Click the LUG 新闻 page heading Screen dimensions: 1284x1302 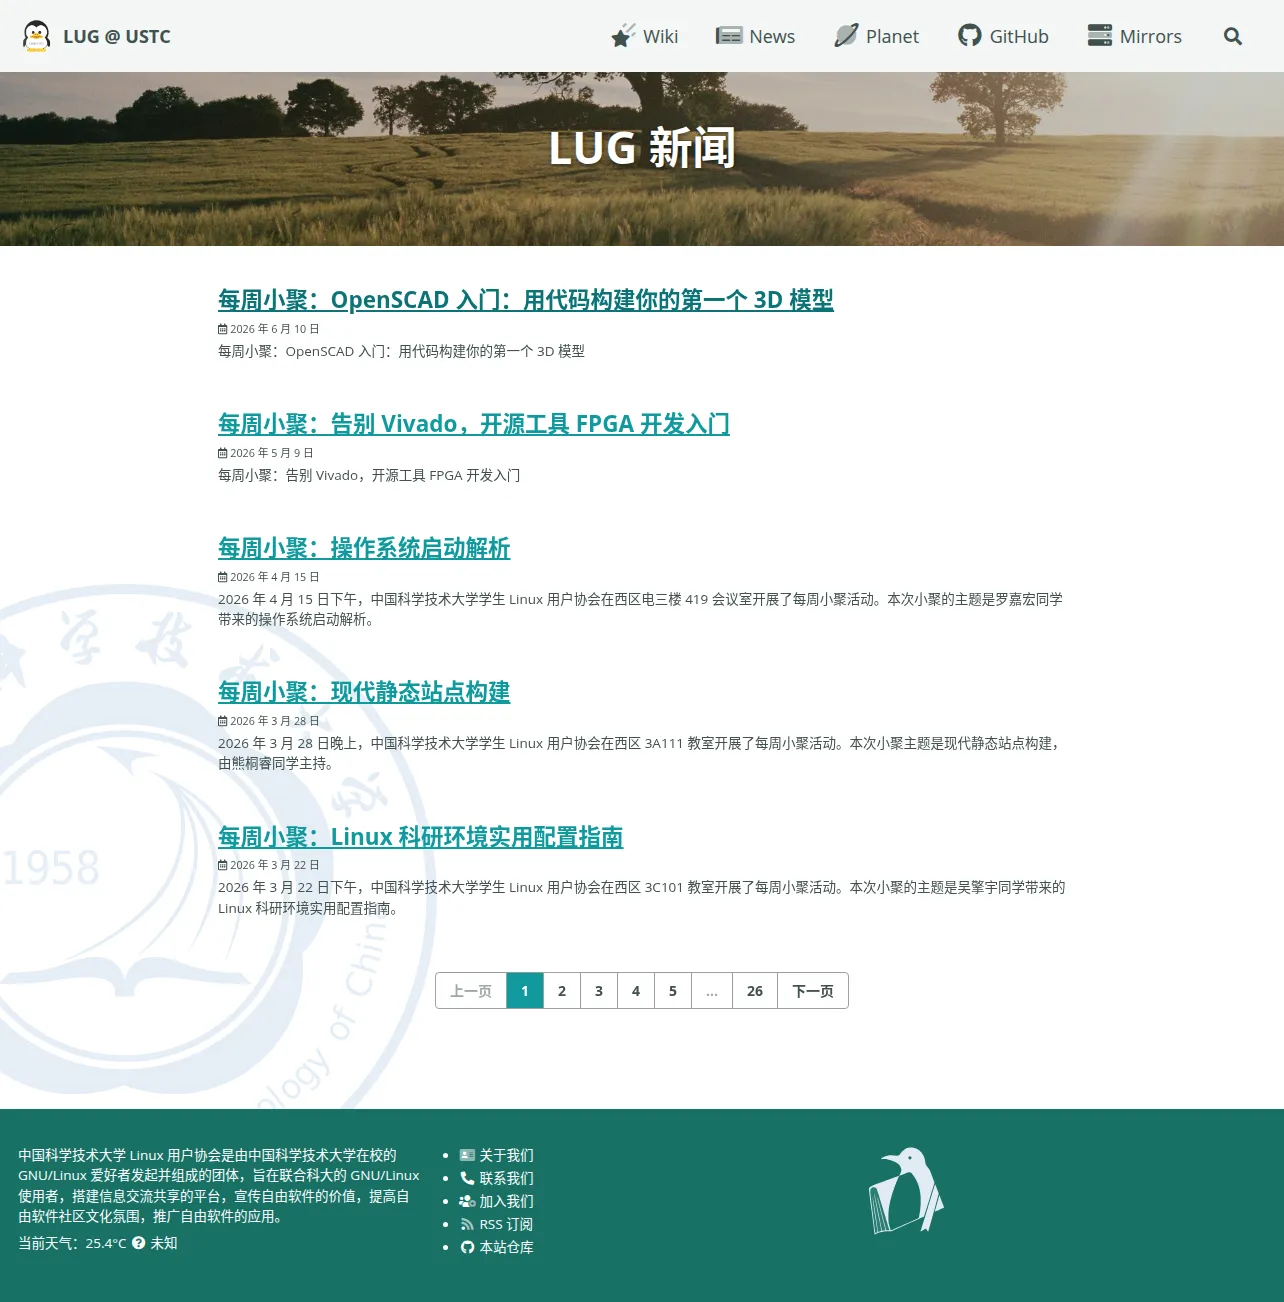(x=642, y=148)
